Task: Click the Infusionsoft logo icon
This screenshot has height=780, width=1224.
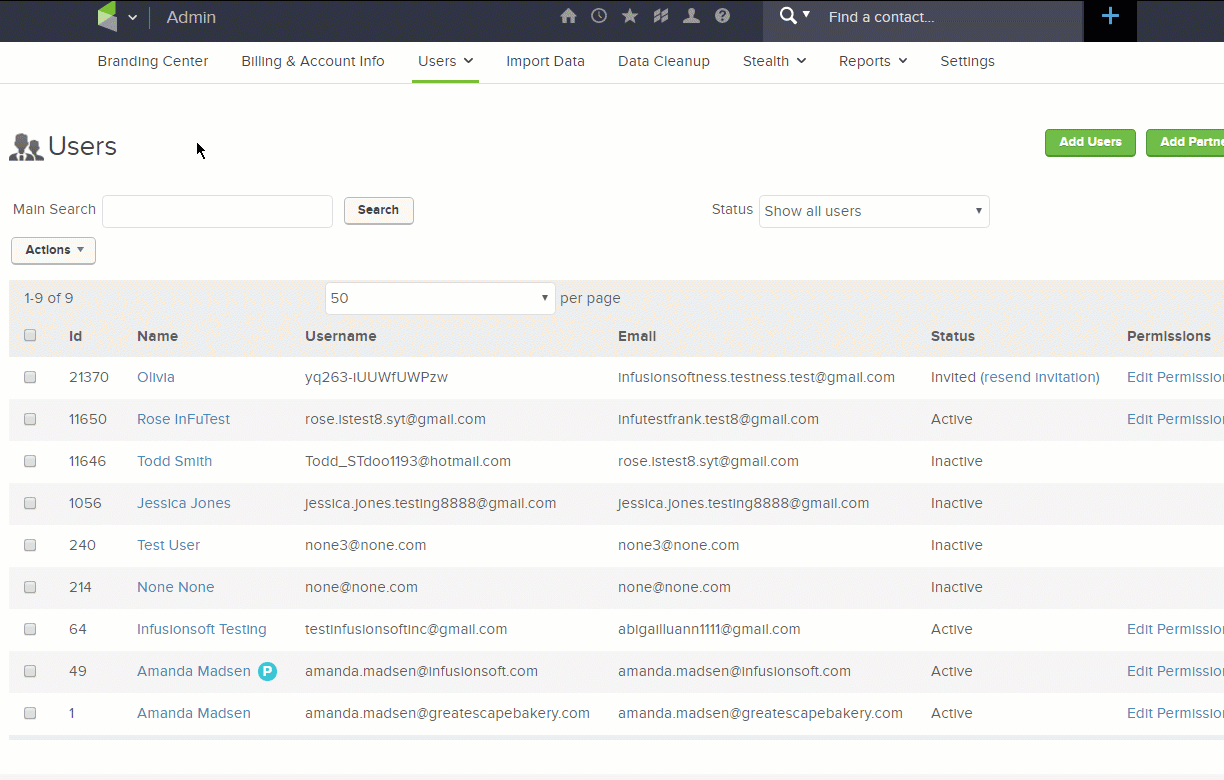Action: click(107, 17)
